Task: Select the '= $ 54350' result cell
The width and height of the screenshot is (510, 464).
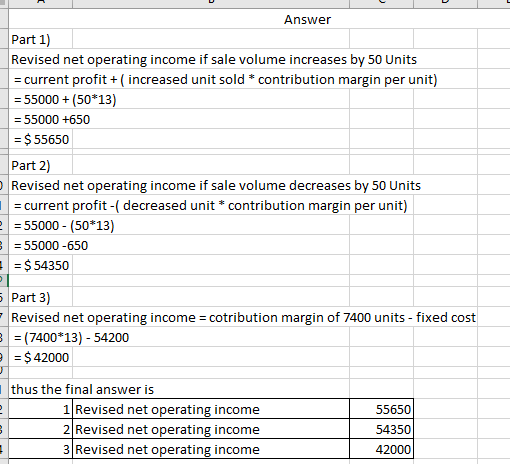Action: point(41,265)
